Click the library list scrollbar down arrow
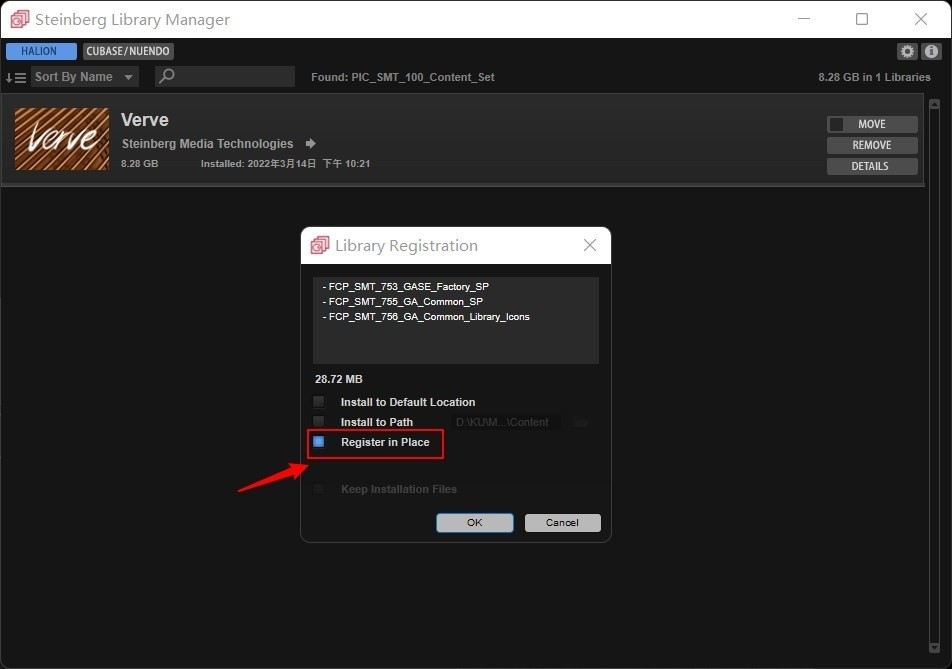 coord(934,648)
